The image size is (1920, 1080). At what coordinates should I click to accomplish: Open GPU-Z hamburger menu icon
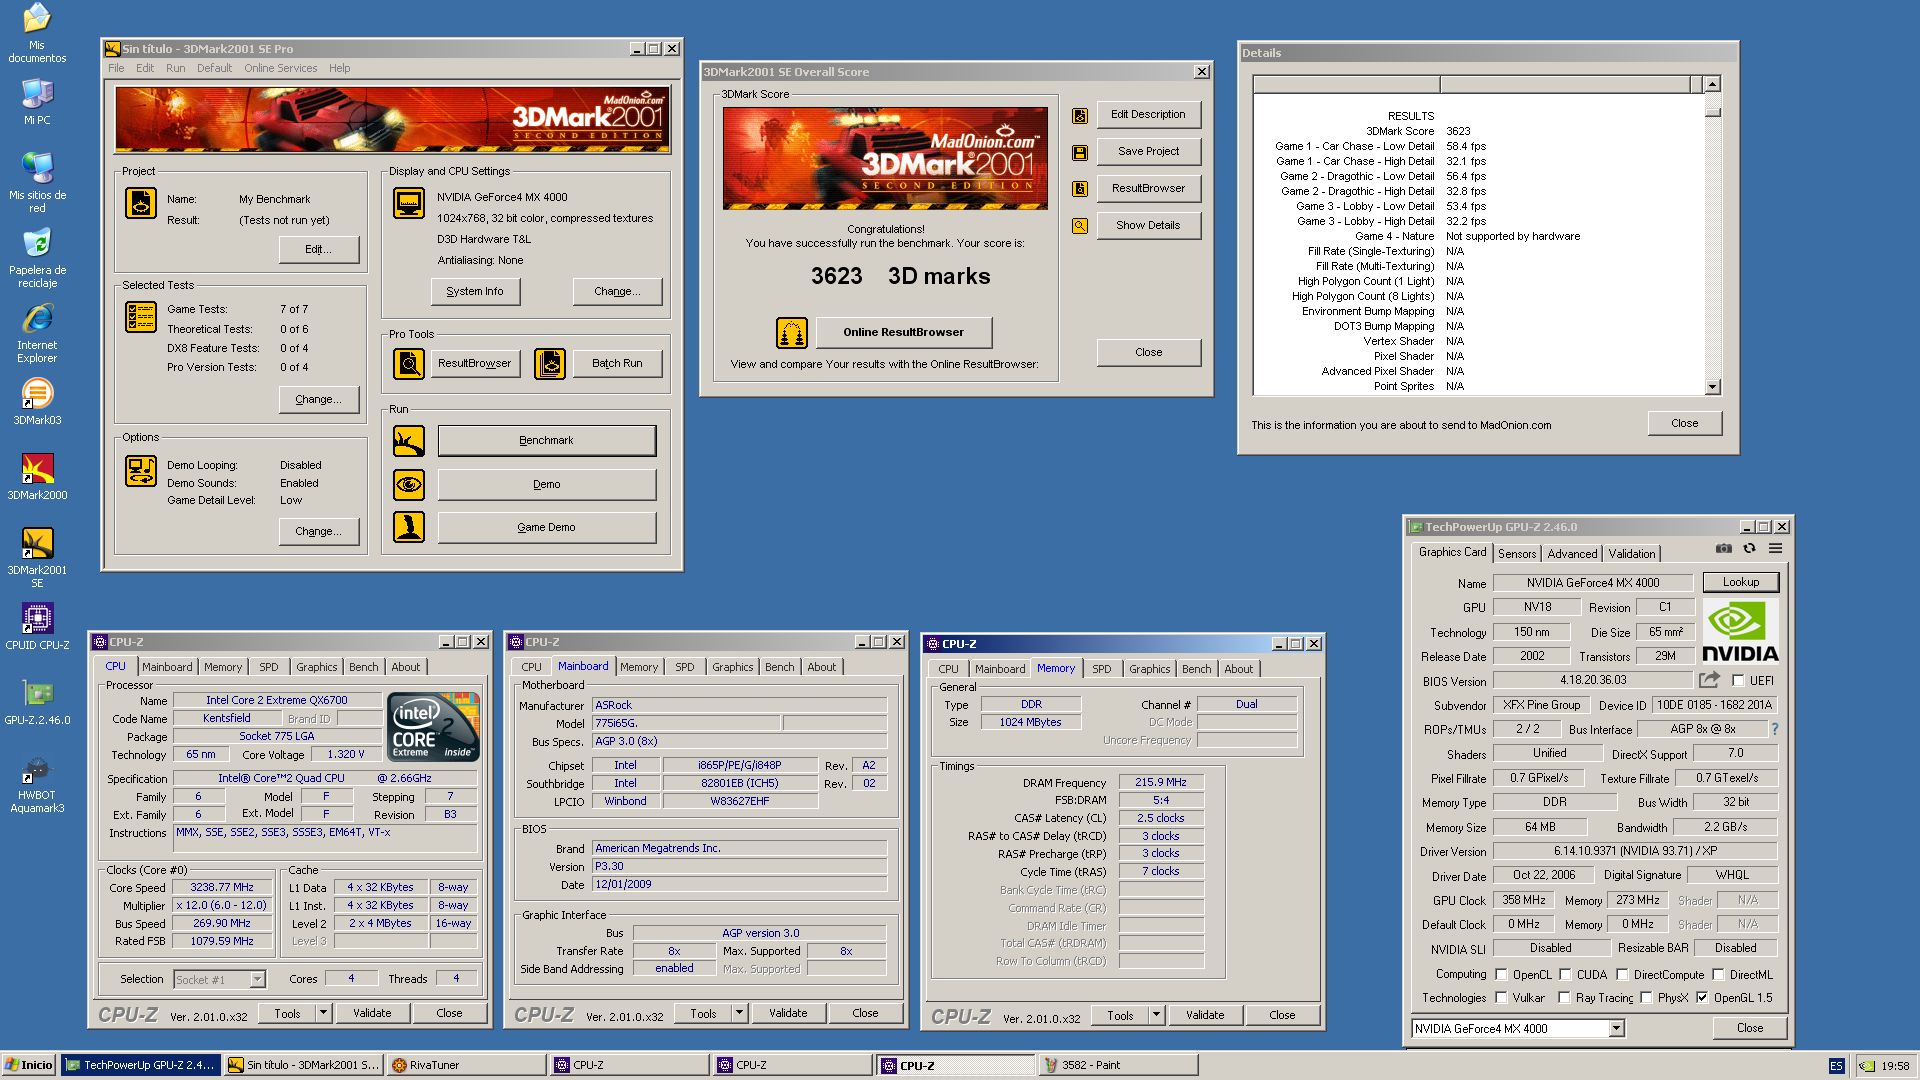tap(1775, 549)
